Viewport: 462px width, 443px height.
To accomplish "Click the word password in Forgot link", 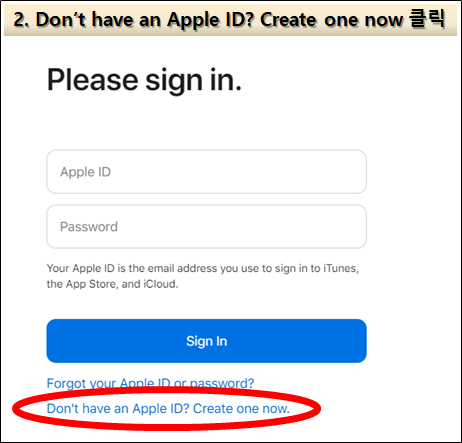I will tap(222, 383).
